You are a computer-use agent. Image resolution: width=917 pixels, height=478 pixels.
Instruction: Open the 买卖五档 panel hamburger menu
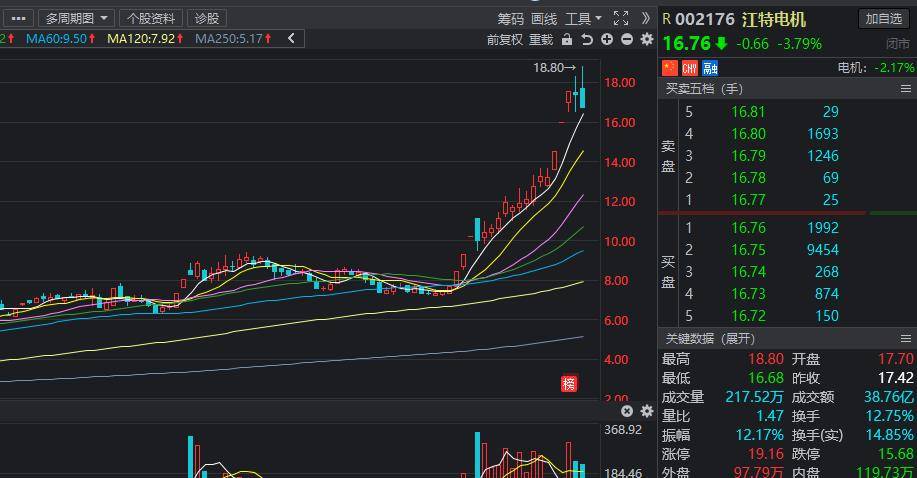point(906,89)
